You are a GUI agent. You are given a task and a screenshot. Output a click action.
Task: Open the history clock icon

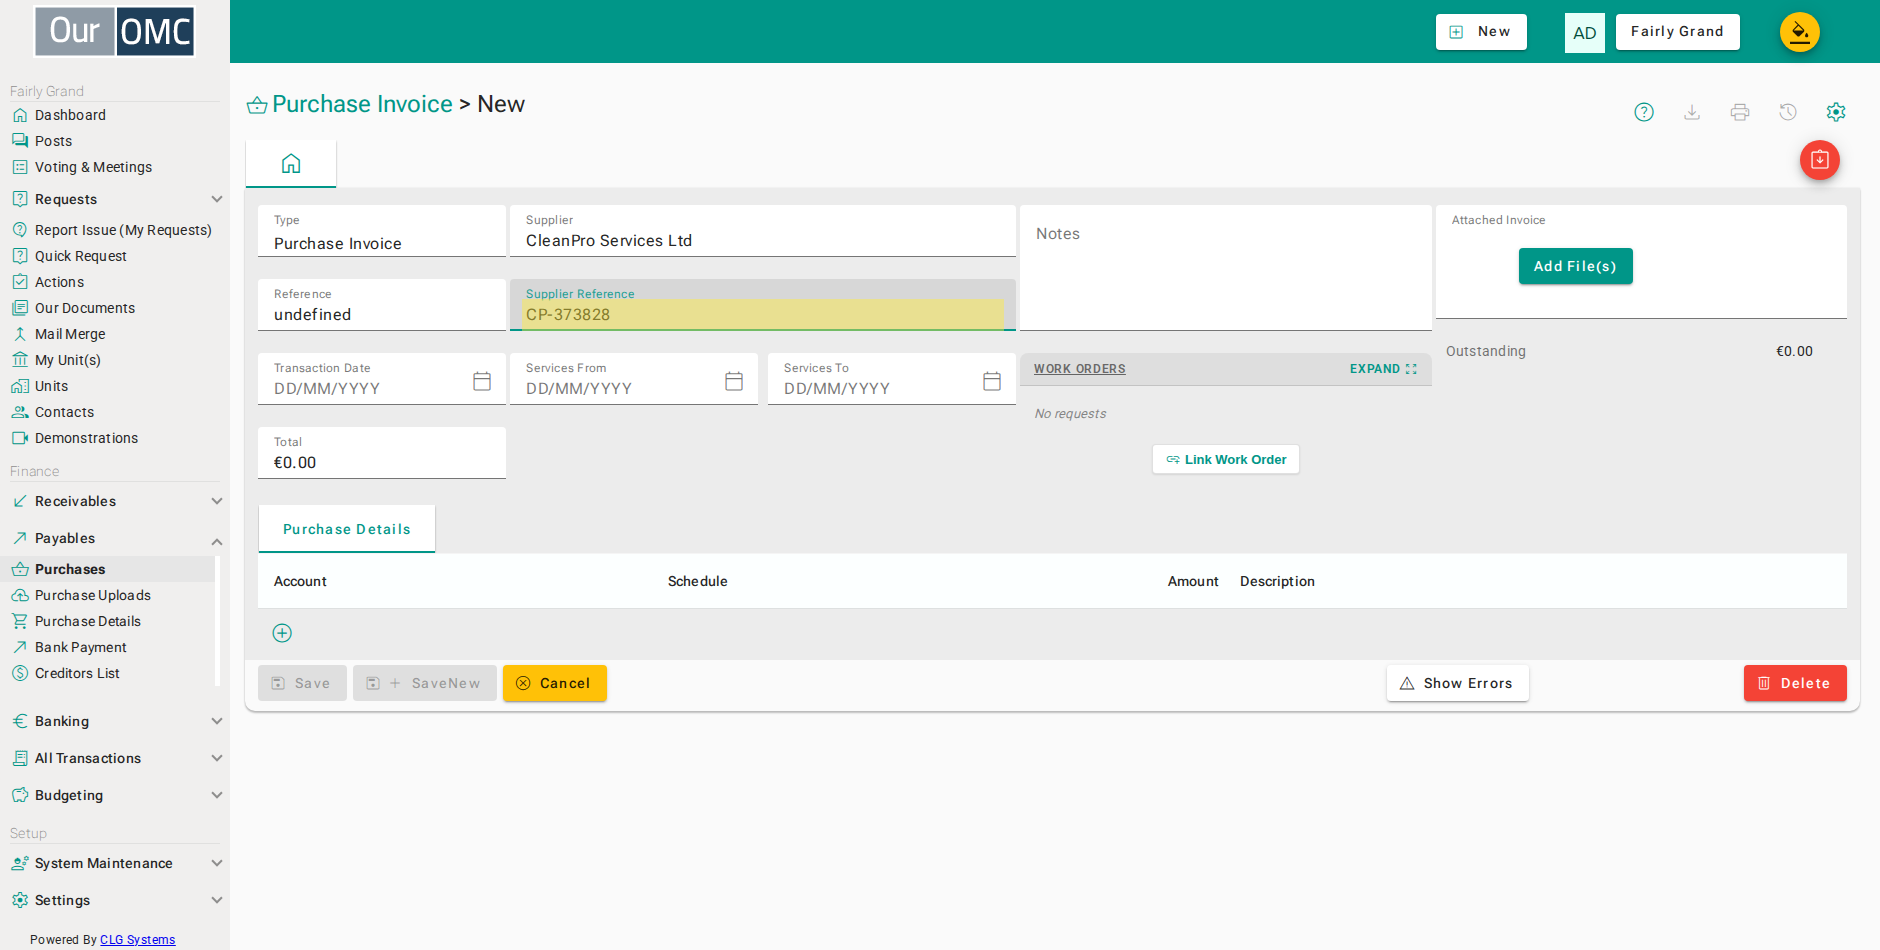1788,112
